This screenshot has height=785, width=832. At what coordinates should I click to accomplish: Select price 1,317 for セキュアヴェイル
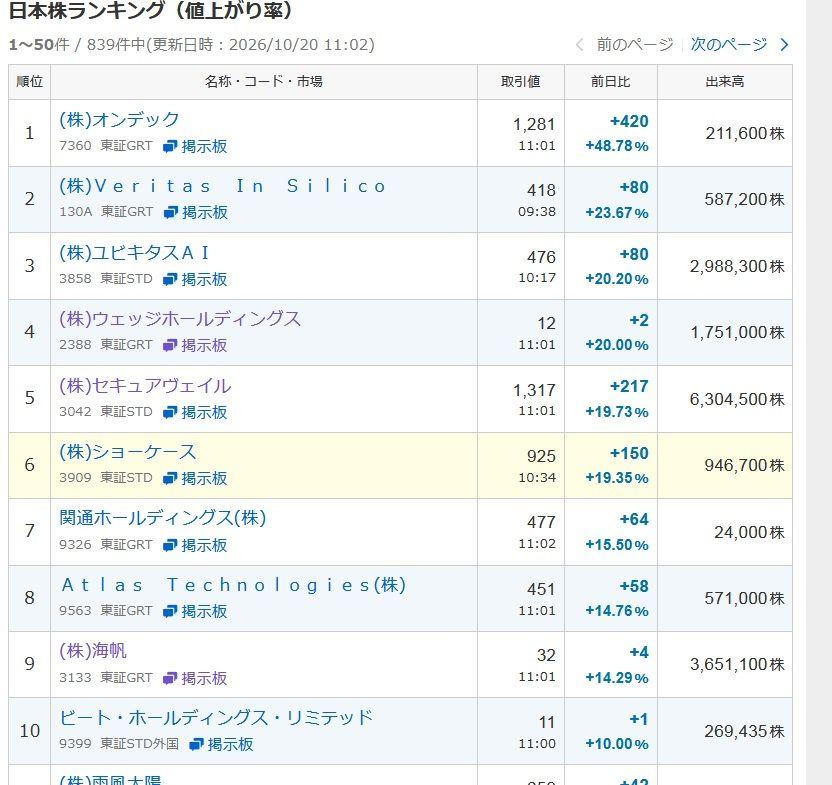(x=534, y=390)
